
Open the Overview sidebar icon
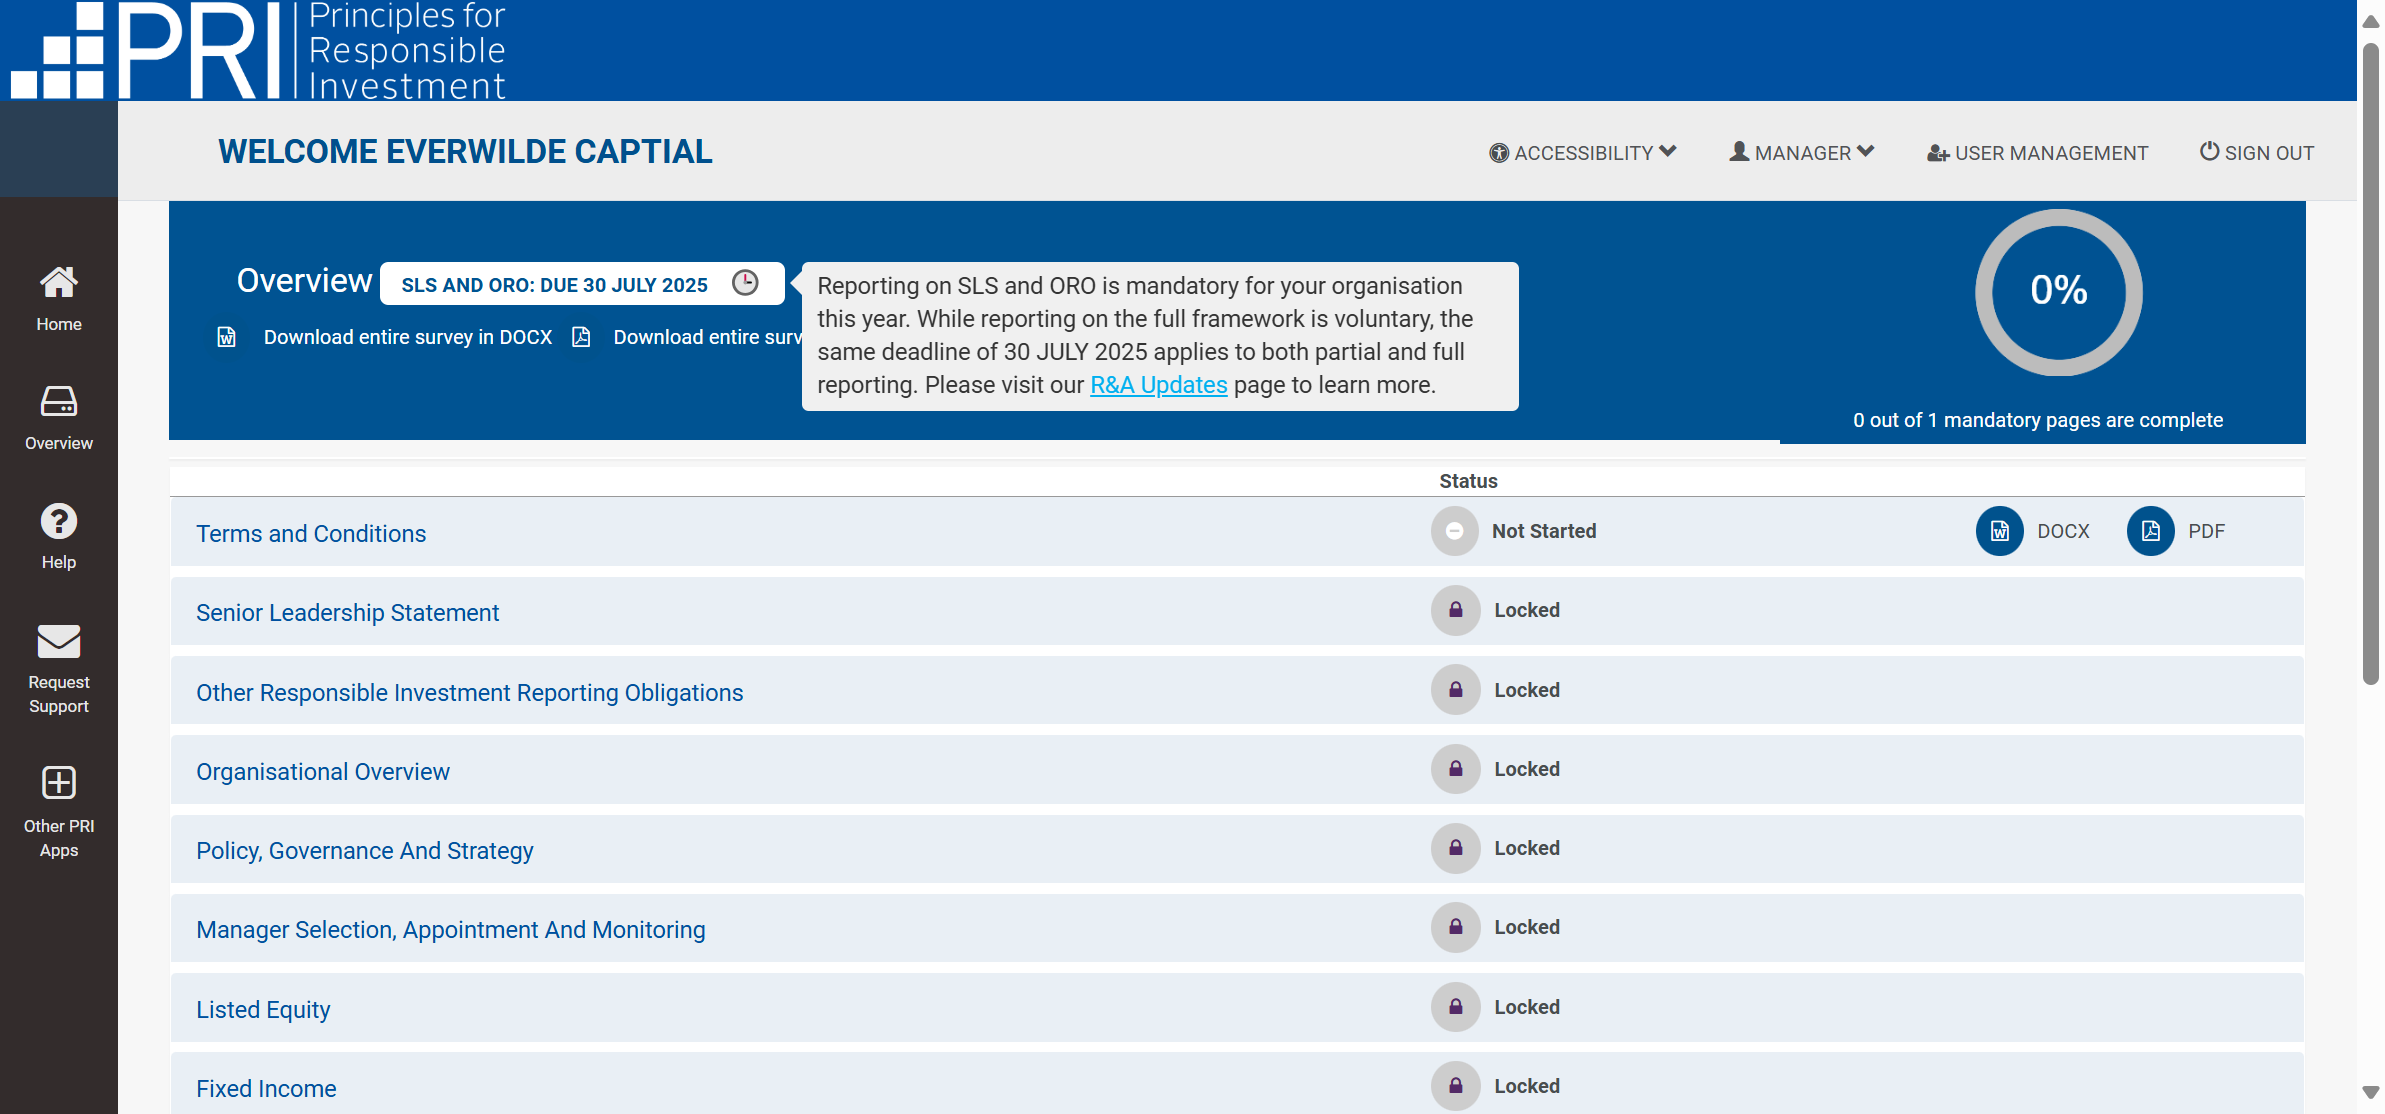tap(58, 402)
